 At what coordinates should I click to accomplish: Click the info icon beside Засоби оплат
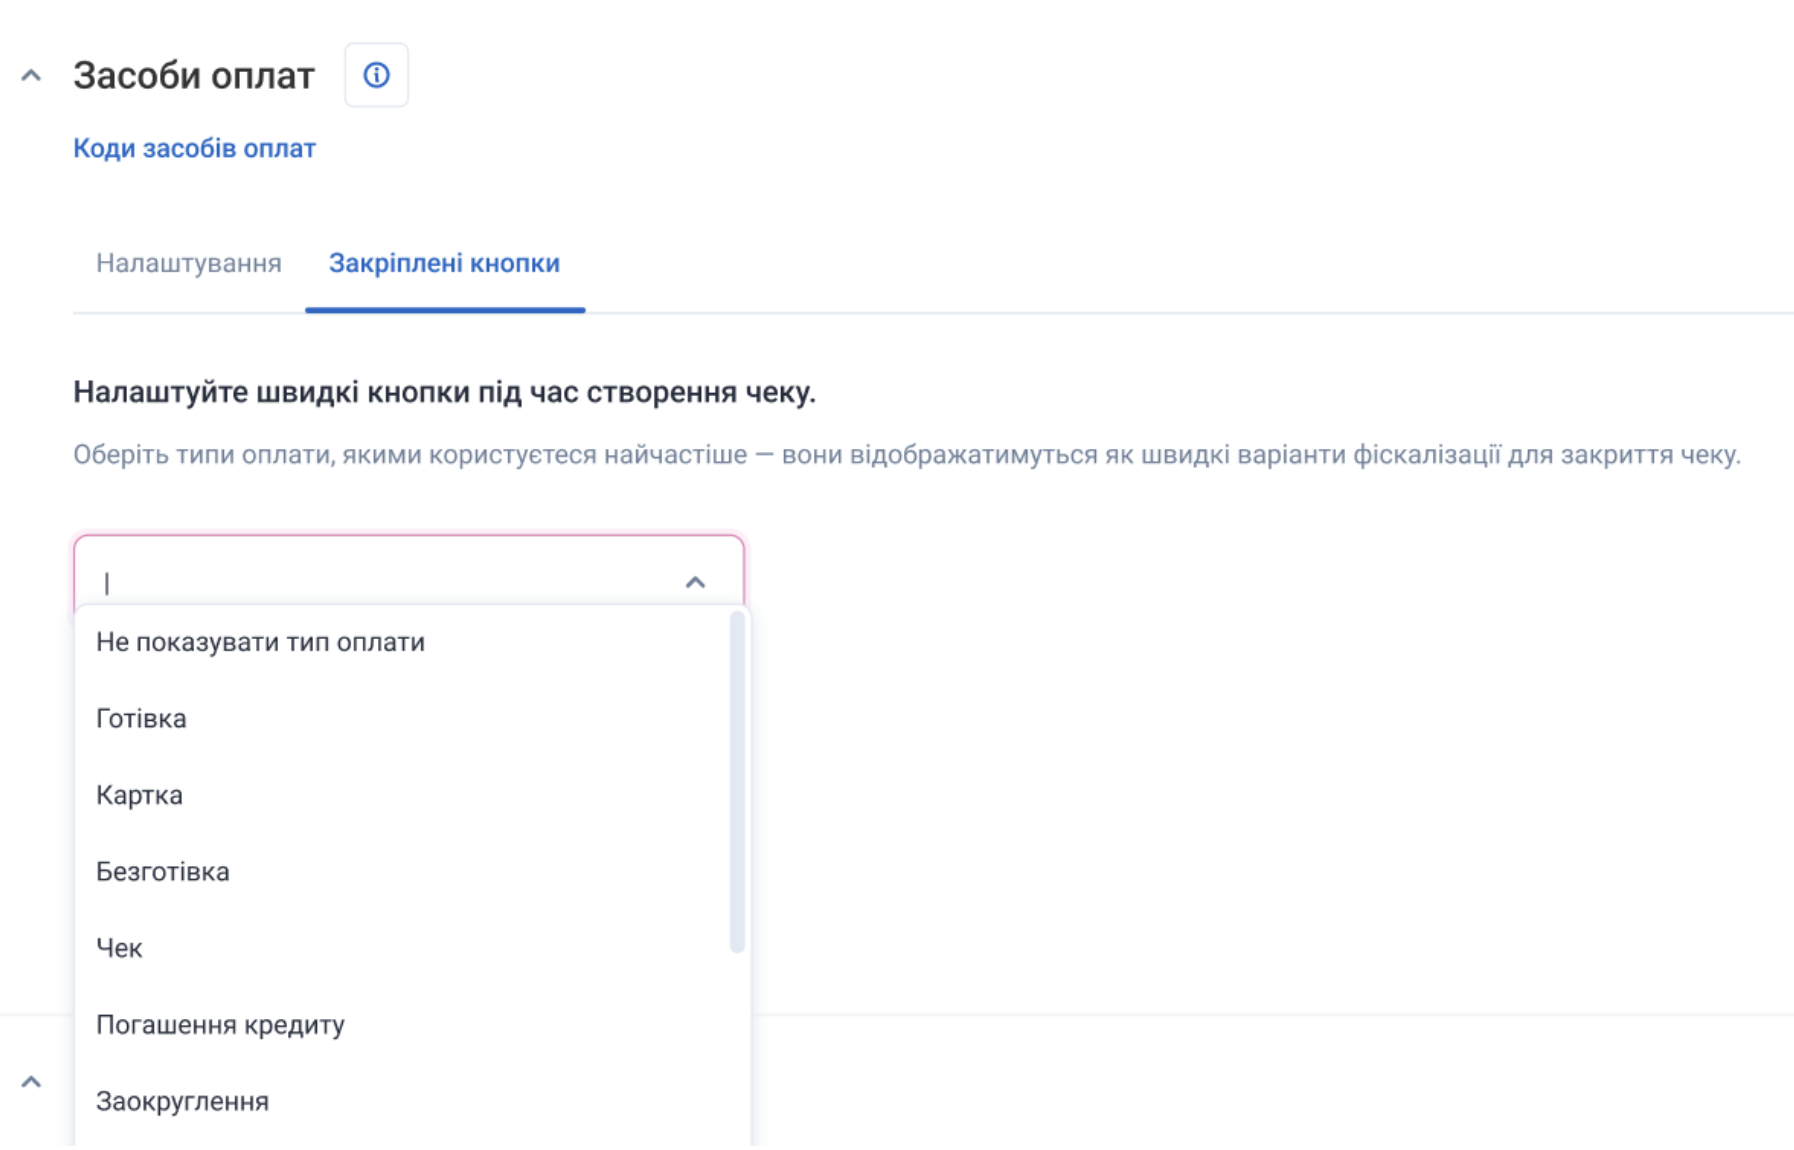[x=376, y=75]
